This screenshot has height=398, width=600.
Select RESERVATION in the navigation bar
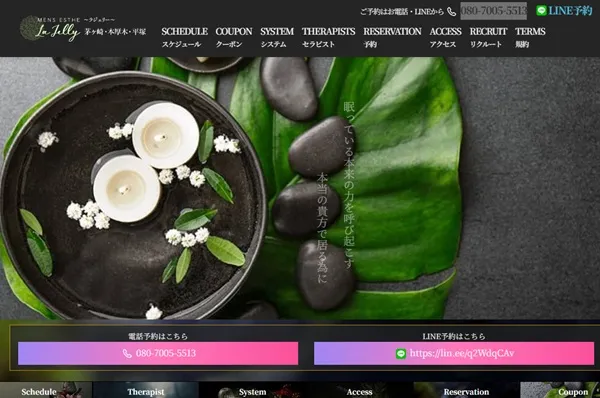pyautogui.click(x=392, y=37)
